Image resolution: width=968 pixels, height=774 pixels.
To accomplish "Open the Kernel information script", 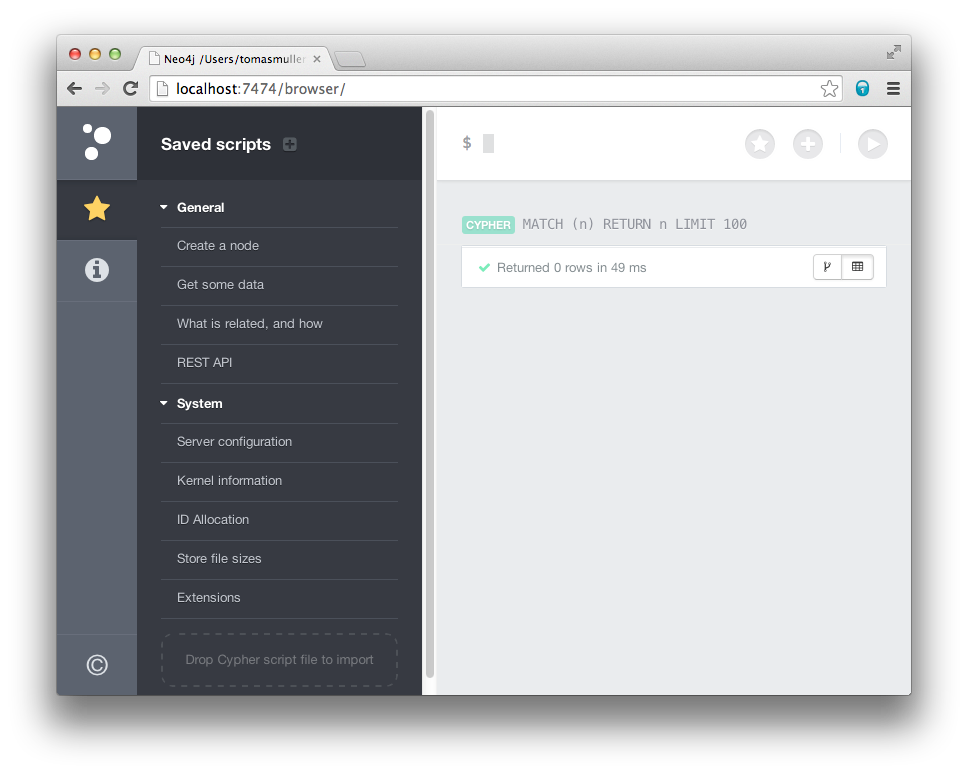I will click(279, 481).
